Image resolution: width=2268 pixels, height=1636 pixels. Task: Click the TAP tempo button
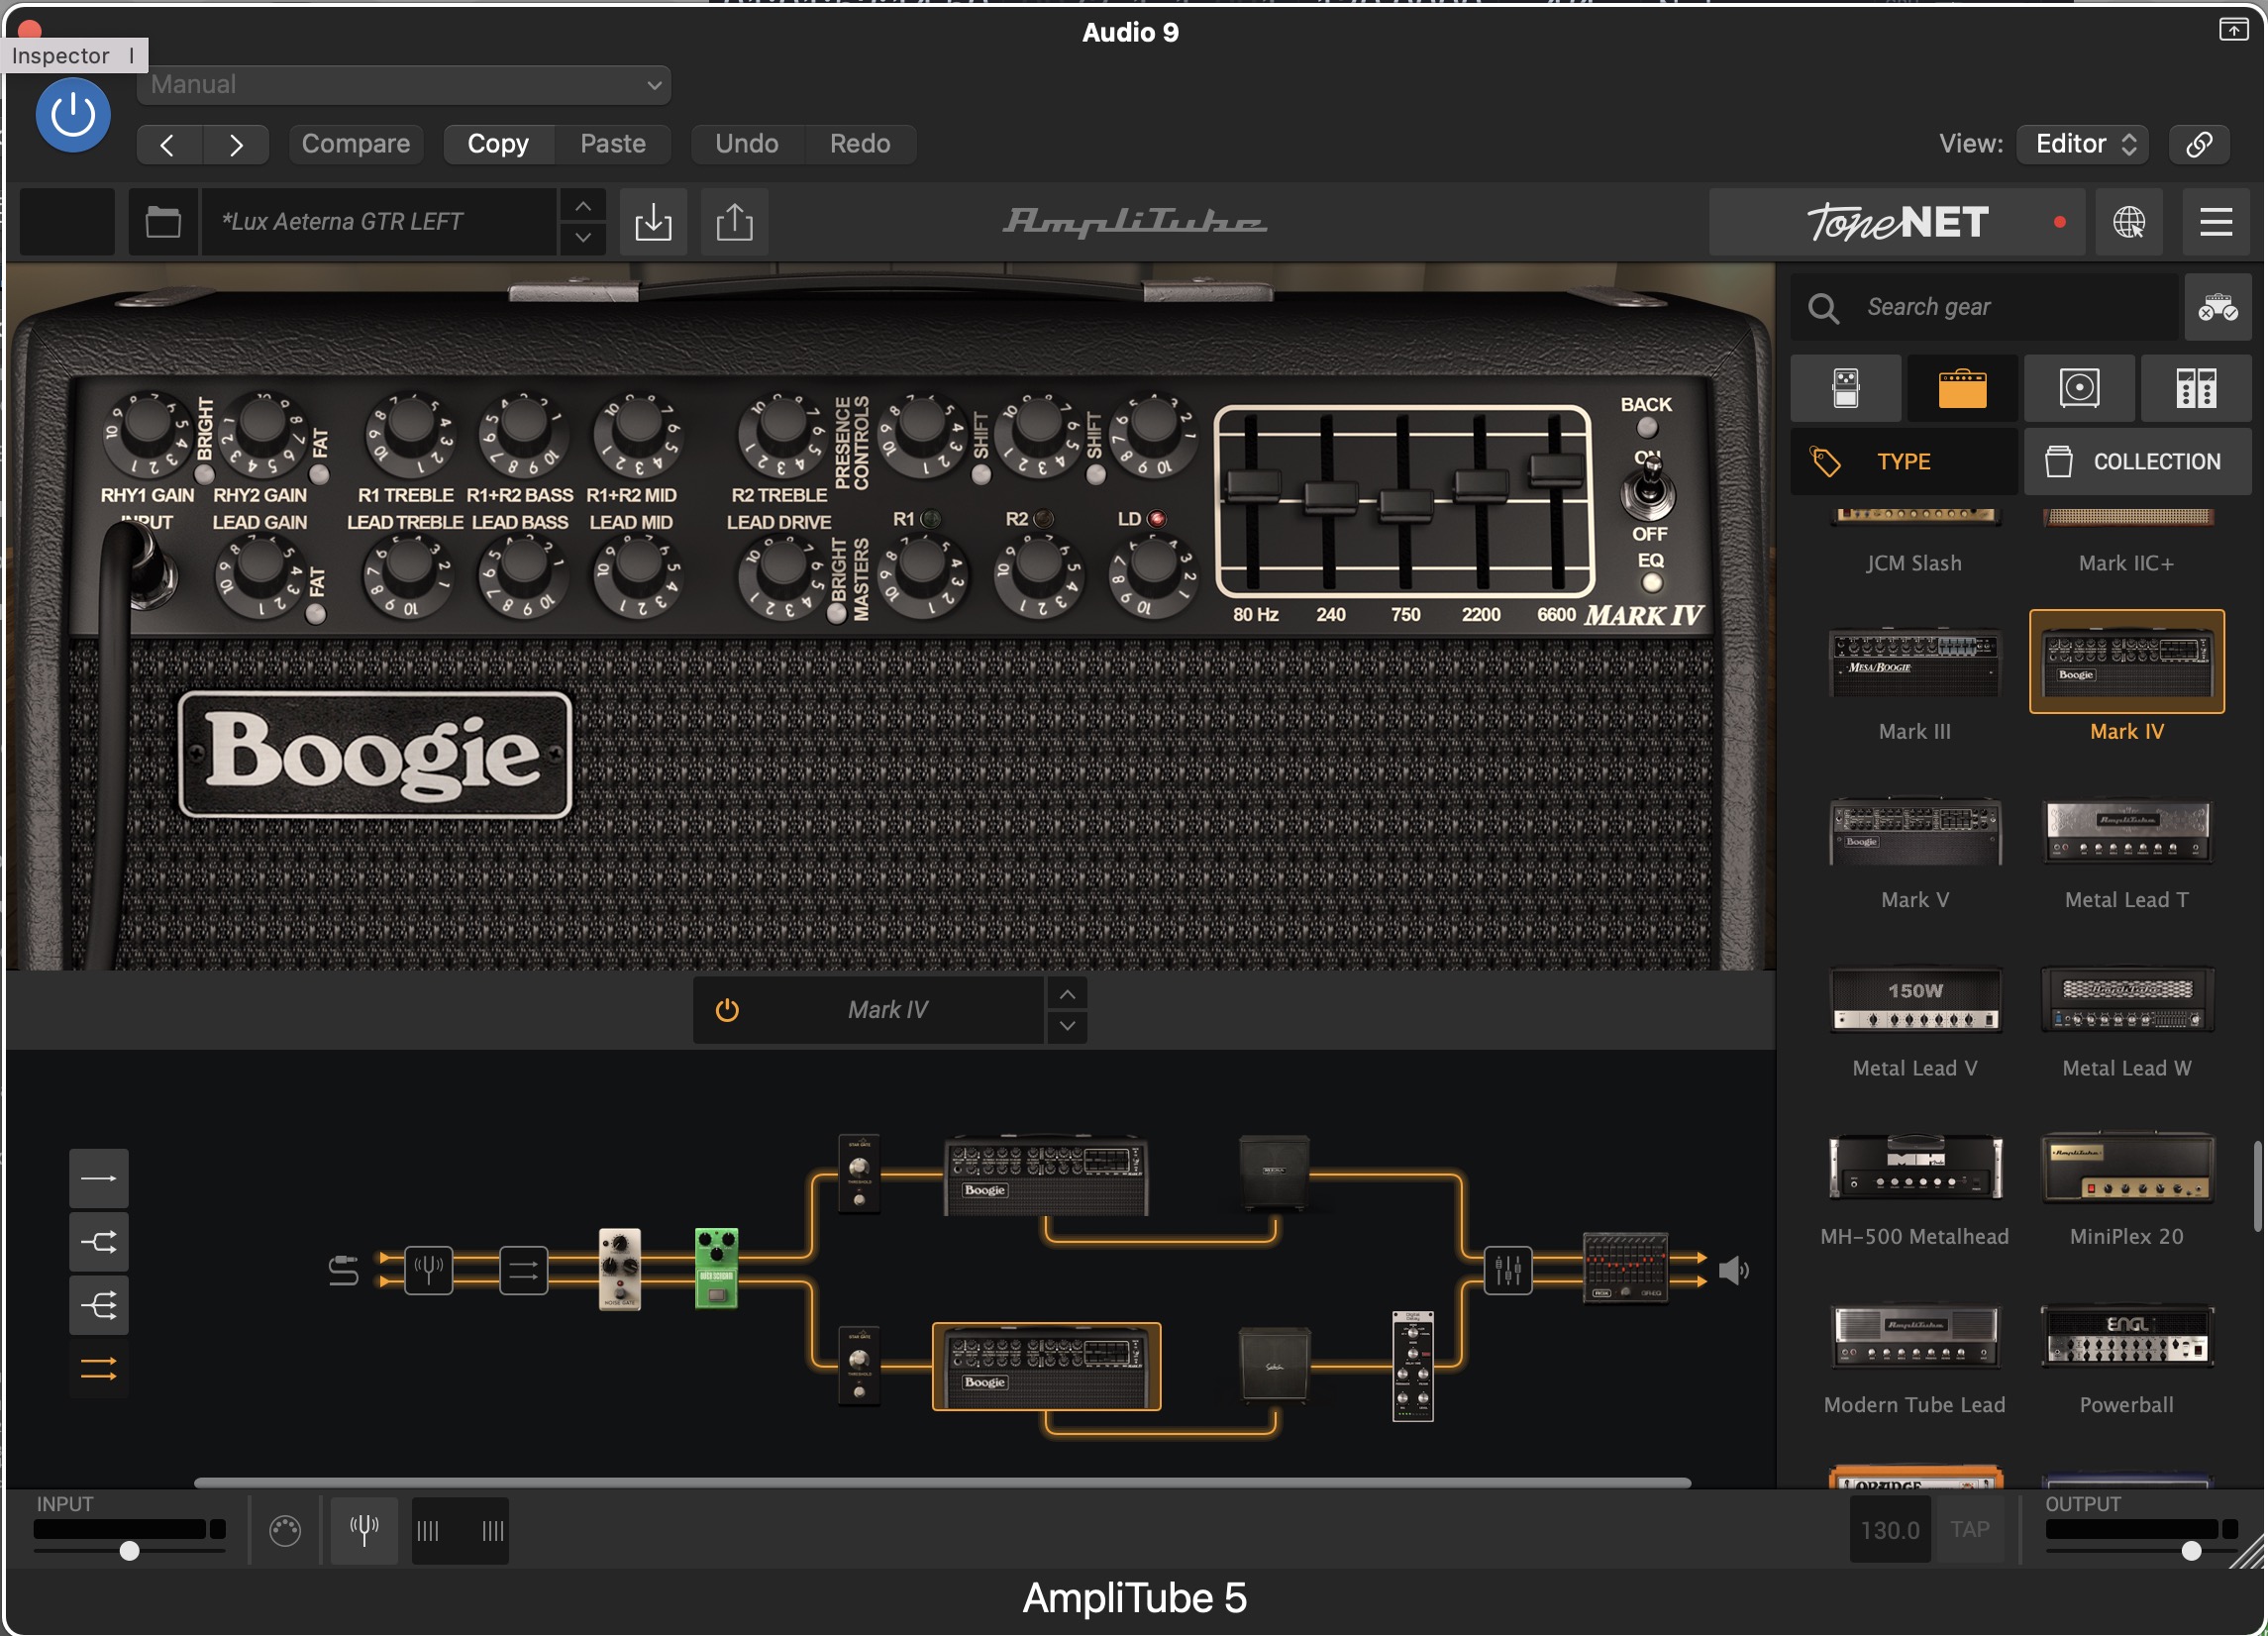[x=1969, y=1530]
